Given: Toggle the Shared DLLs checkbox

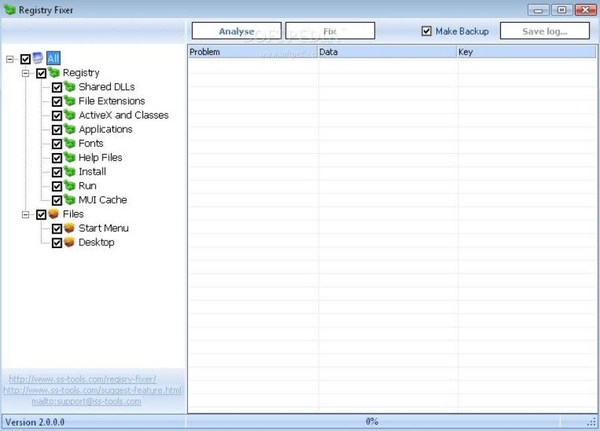Looking at the screenshot, I should [x=57, y=87].
